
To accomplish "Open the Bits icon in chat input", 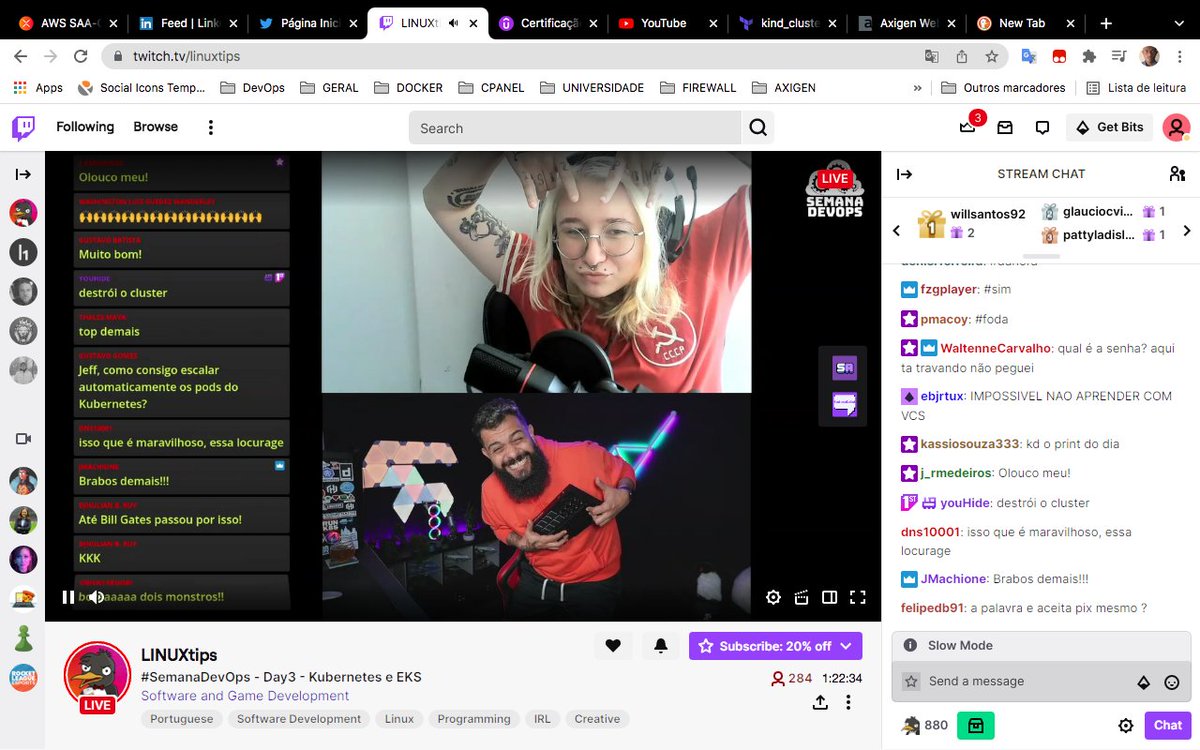I will [1144, 682].
